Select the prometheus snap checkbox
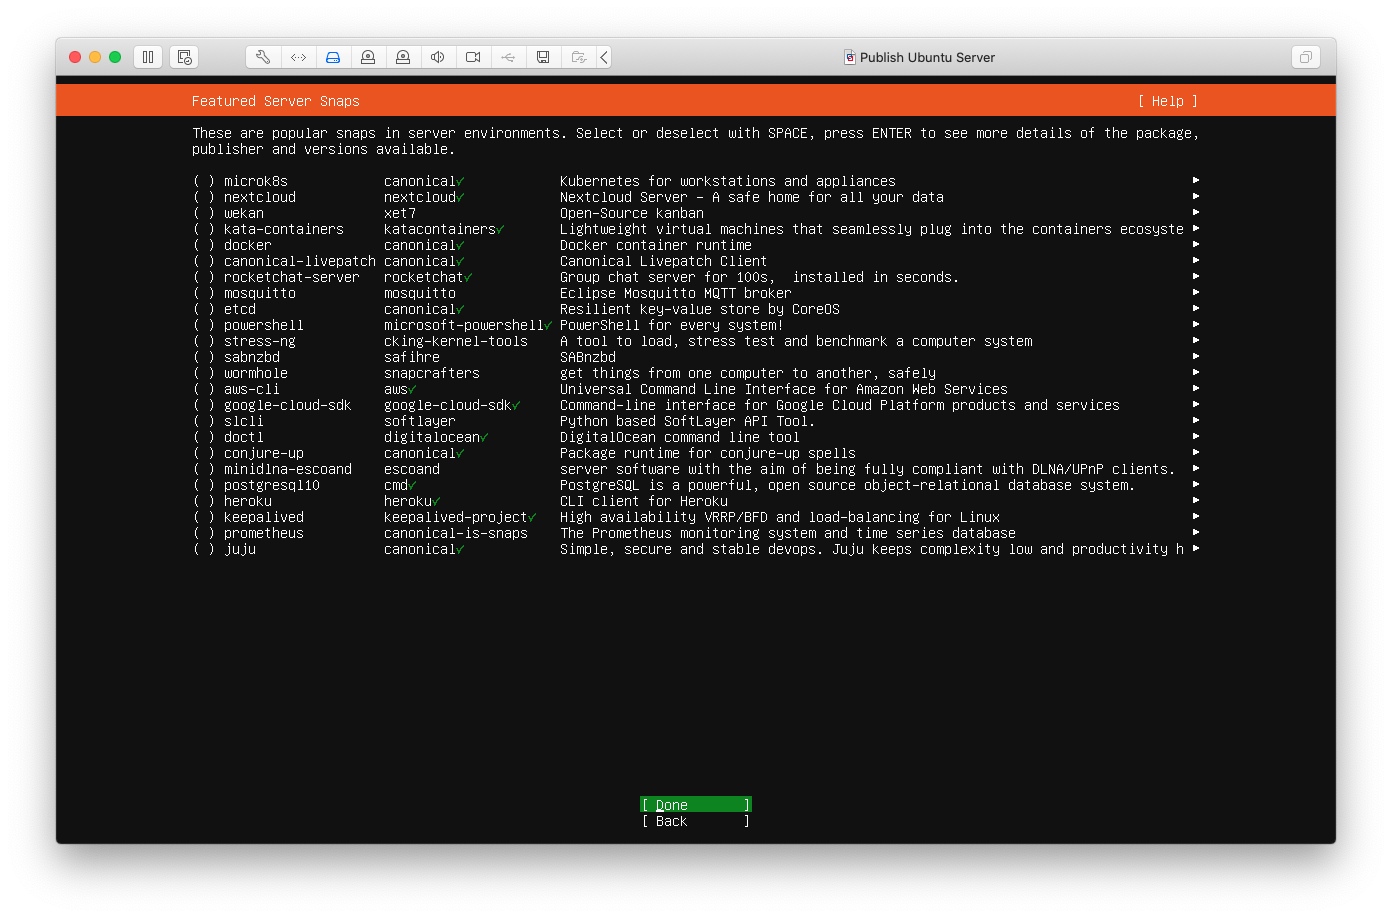The height and width of the screenshot is (918, 1392). click(x=204, y=533)
